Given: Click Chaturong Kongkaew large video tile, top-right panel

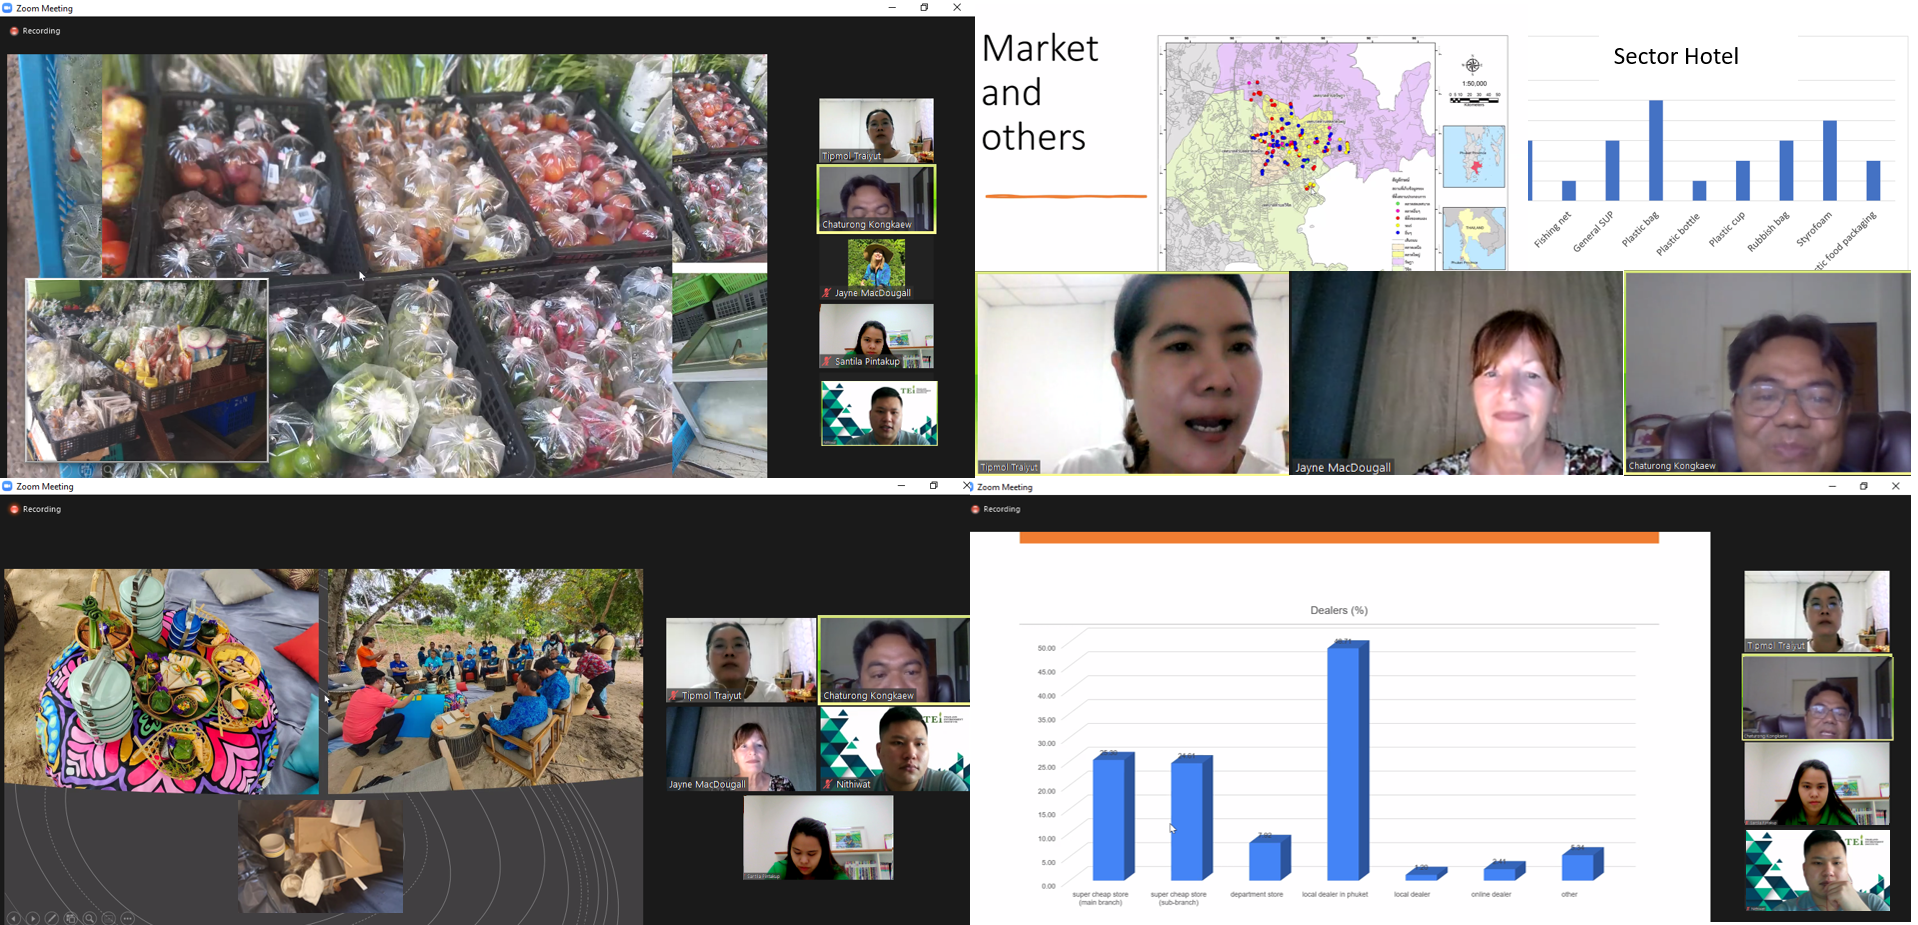Looking at the screenshot, I should click(1767, 373).
